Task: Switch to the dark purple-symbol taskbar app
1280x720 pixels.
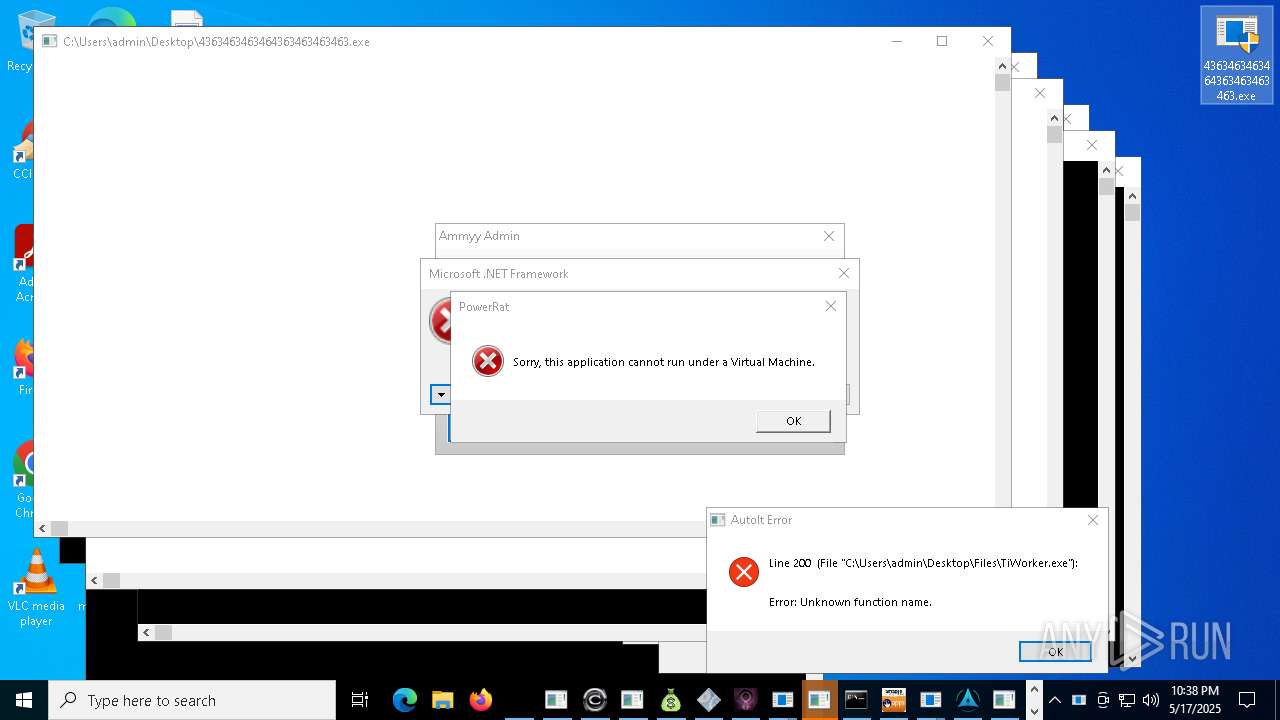Action: click(x=746, y=700)
